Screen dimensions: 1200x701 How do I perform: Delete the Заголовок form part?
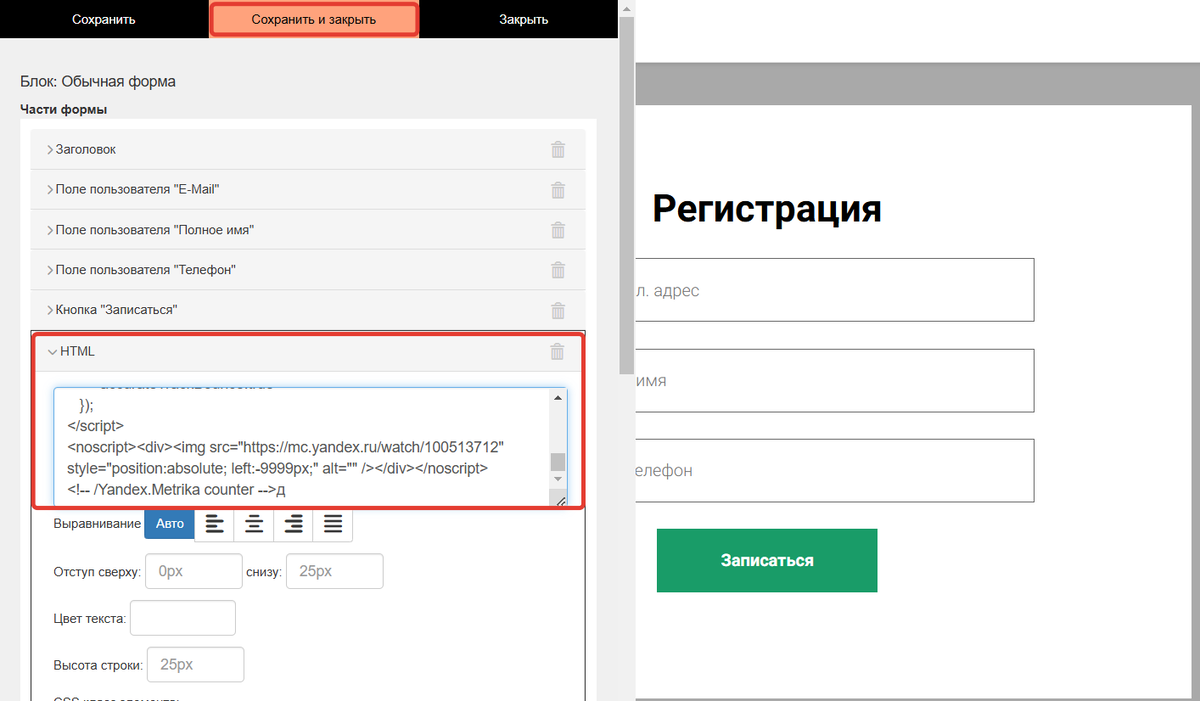558,150
